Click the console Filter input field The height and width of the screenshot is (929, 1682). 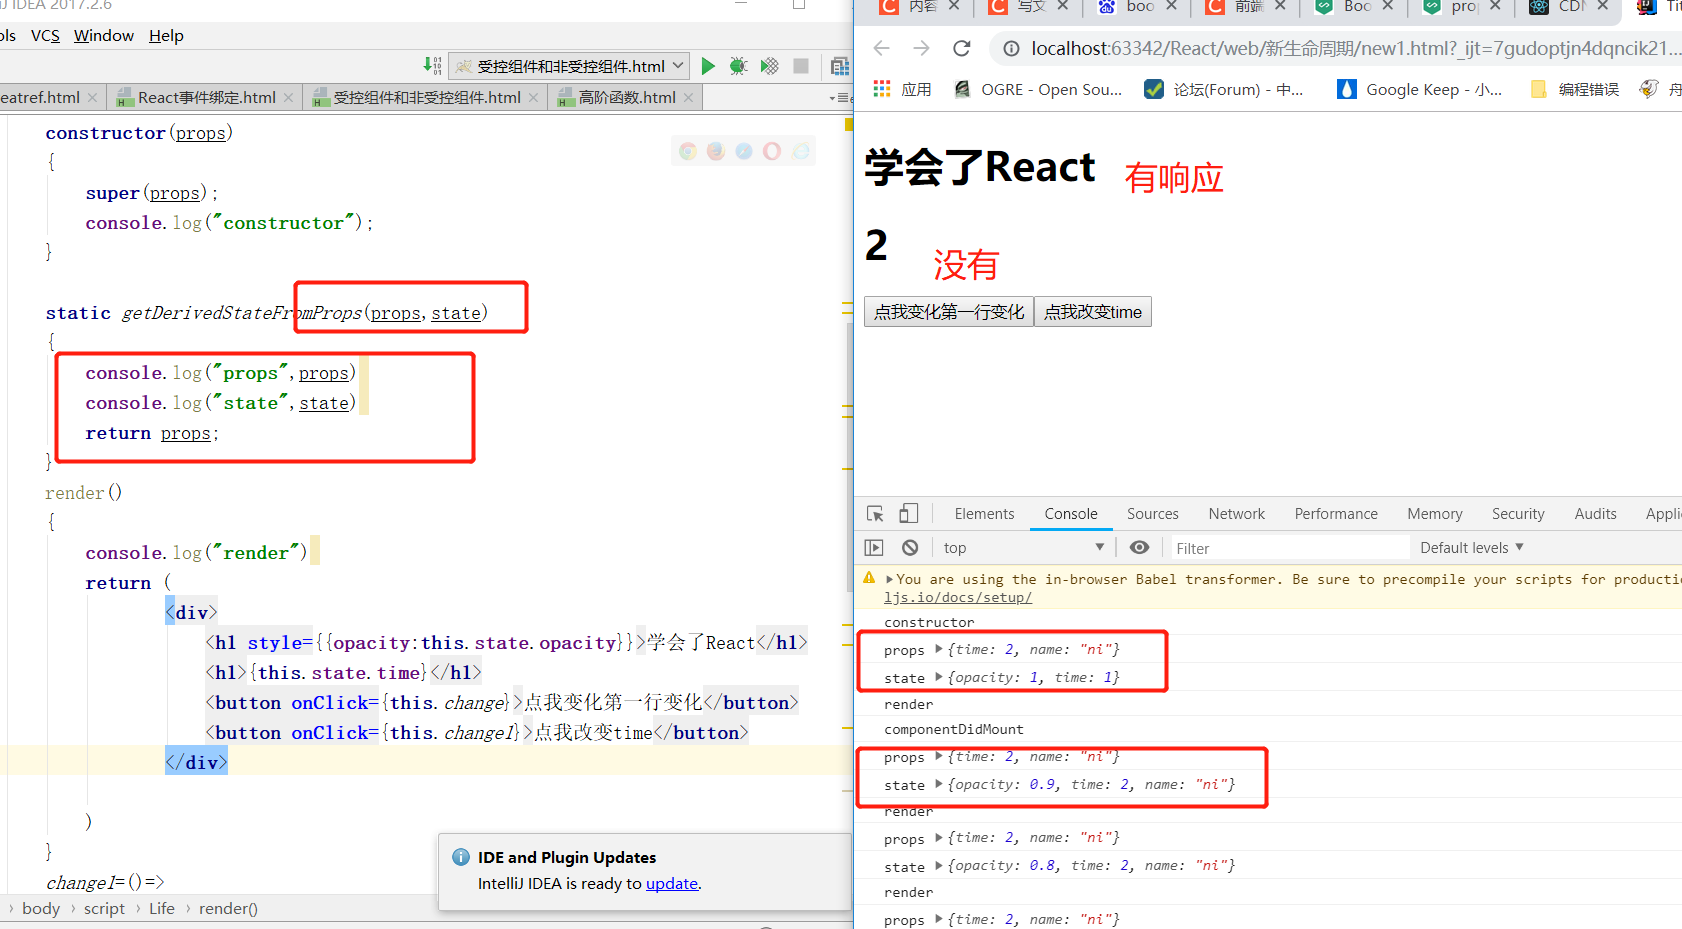pyautogui.click(x=1290, y=548)
